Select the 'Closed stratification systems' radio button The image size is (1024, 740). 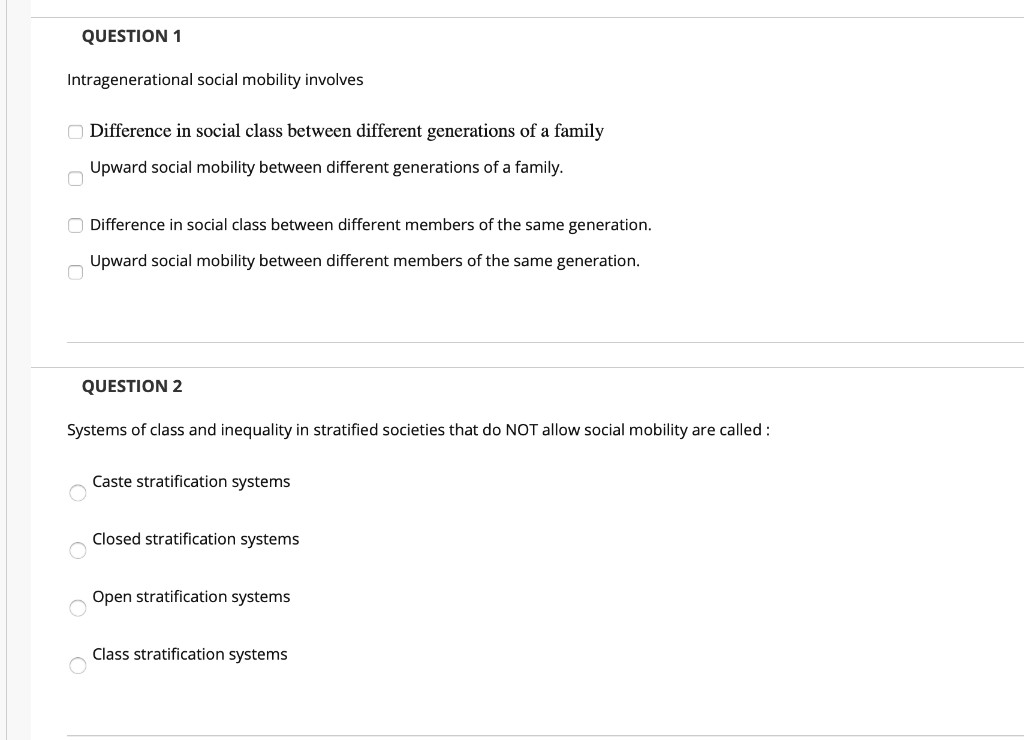coord(77,550)
